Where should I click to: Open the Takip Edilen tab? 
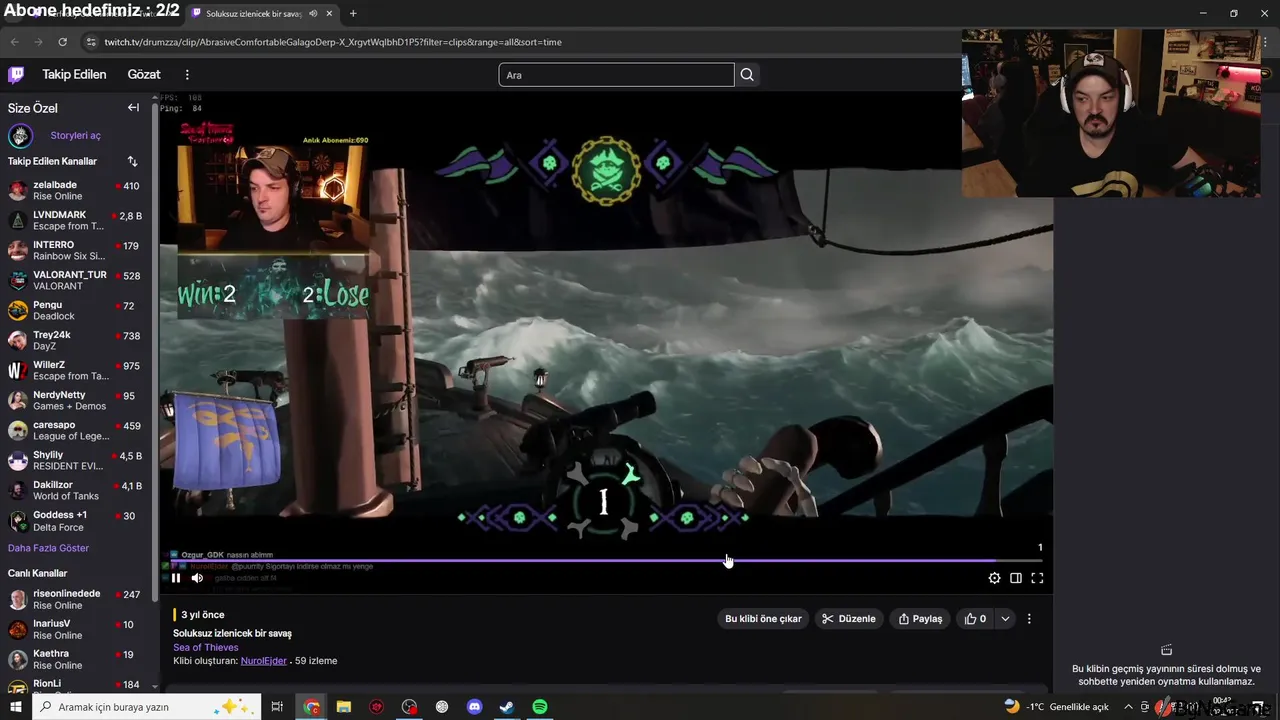click(74, 75)
